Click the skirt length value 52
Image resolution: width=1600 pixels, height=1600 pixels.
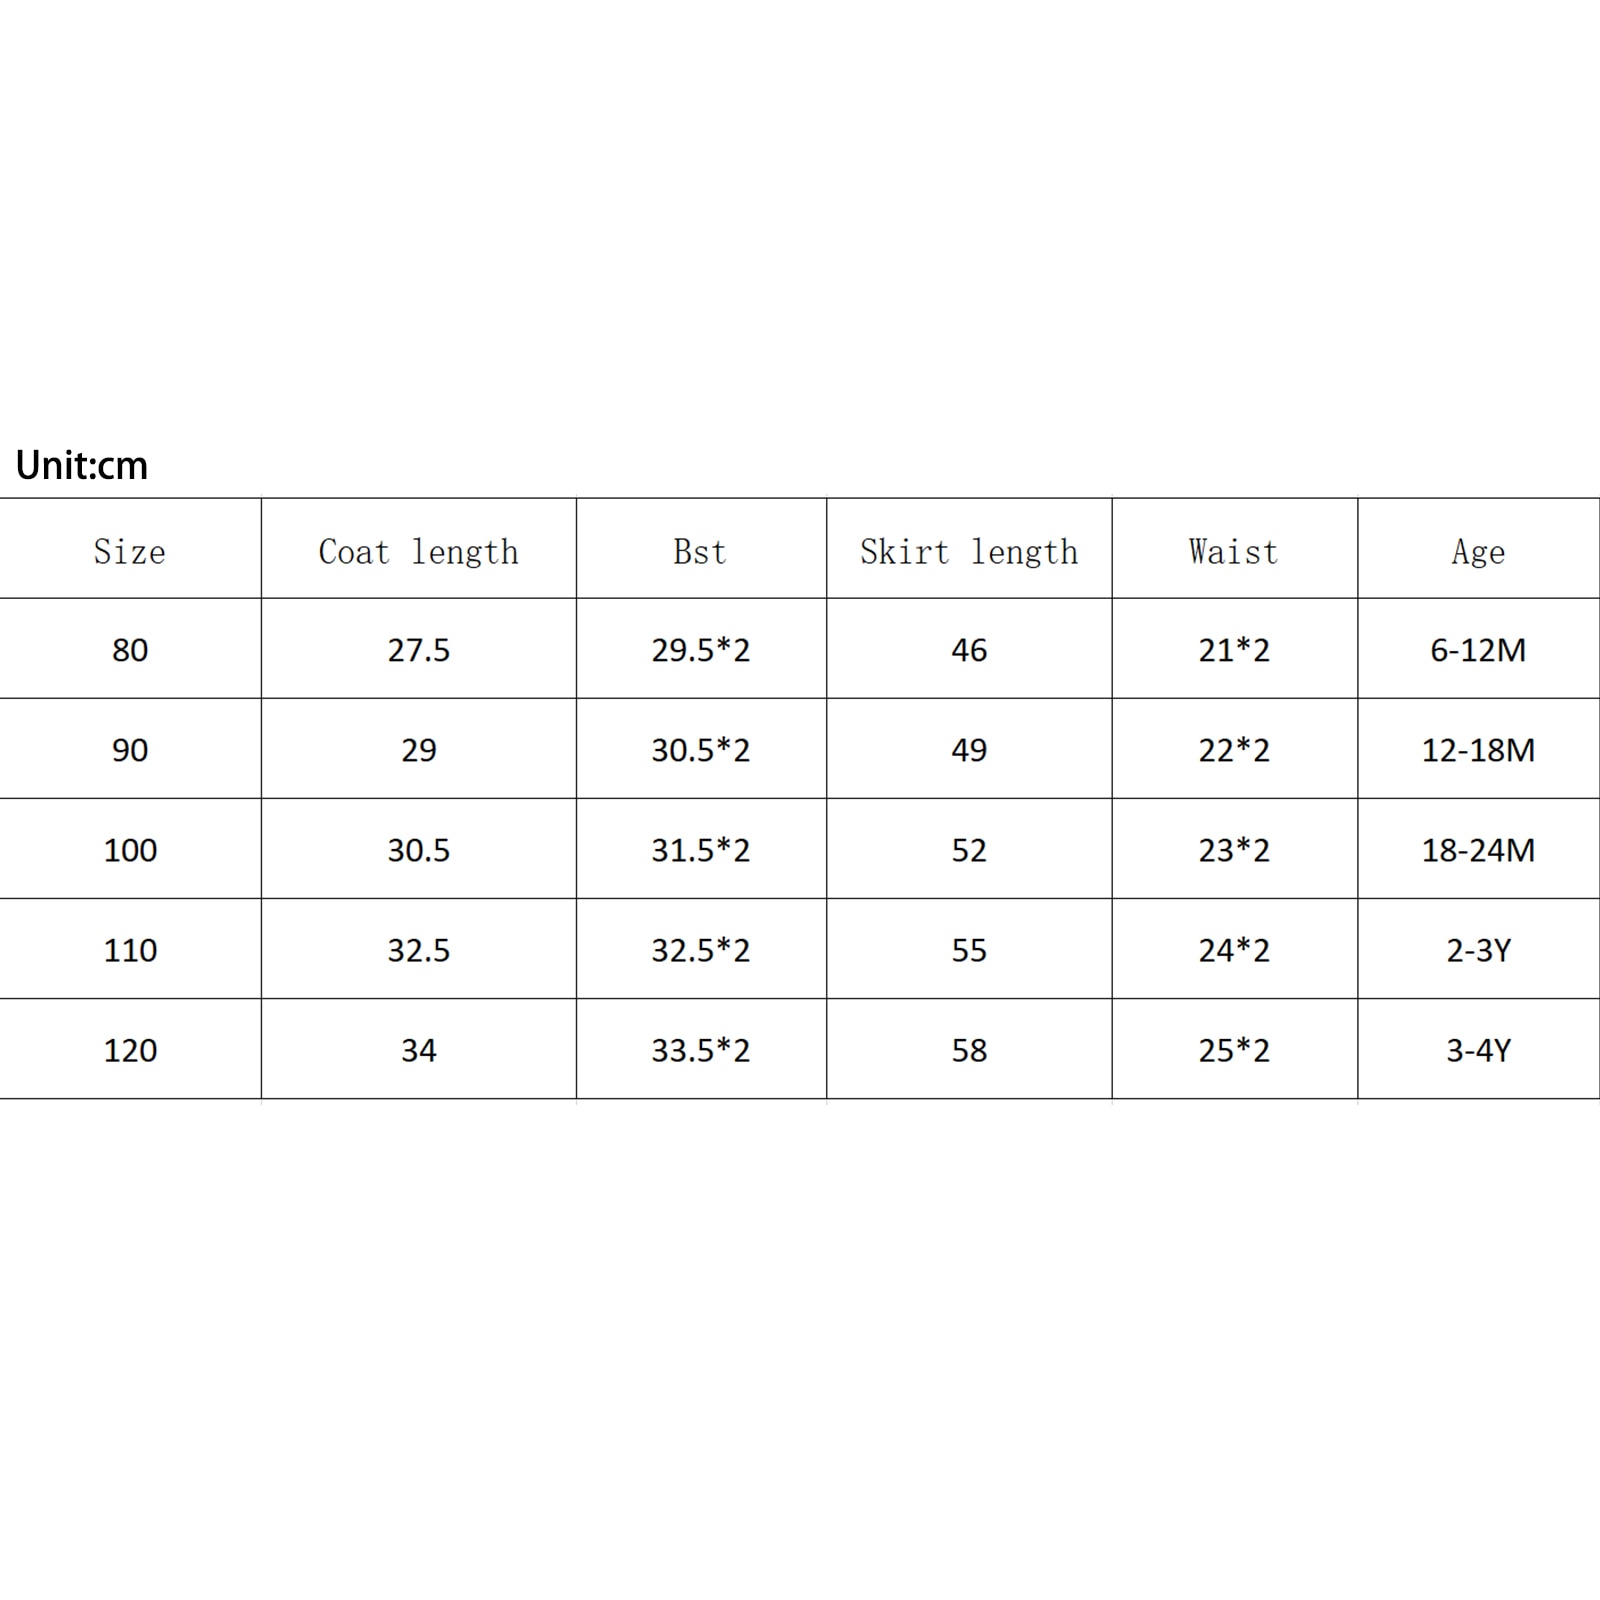969,850
